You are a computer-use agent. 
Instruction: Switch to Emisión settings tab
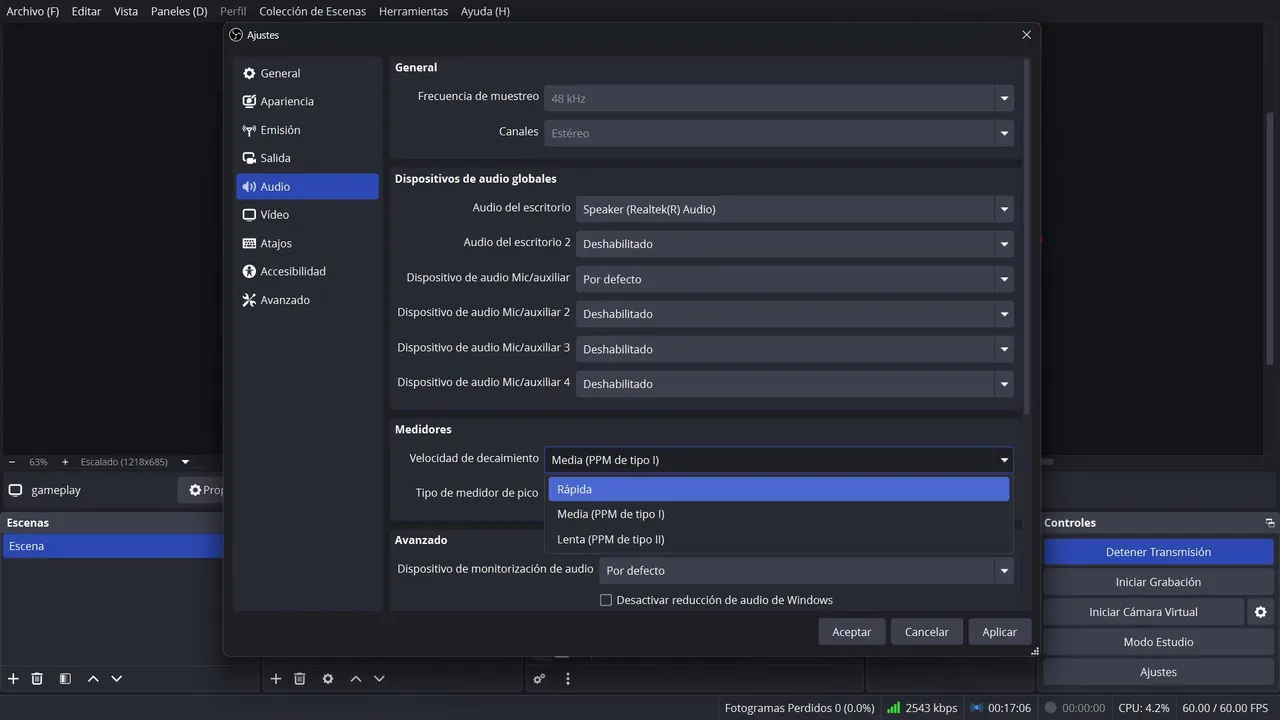coord(280,130)
